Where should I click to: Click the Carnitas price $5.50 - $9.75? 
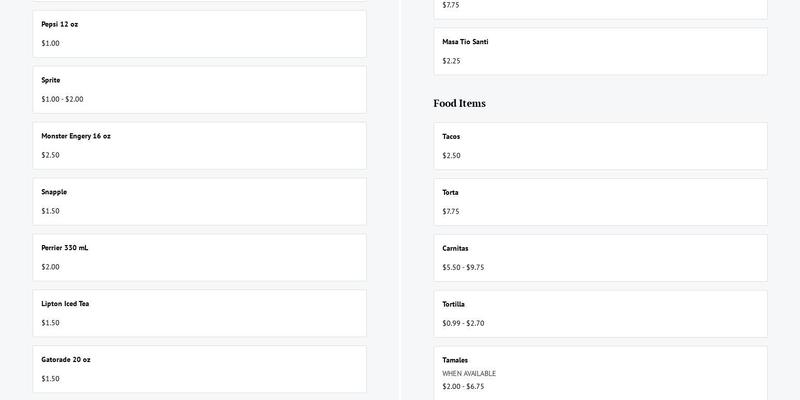point(463,267)
